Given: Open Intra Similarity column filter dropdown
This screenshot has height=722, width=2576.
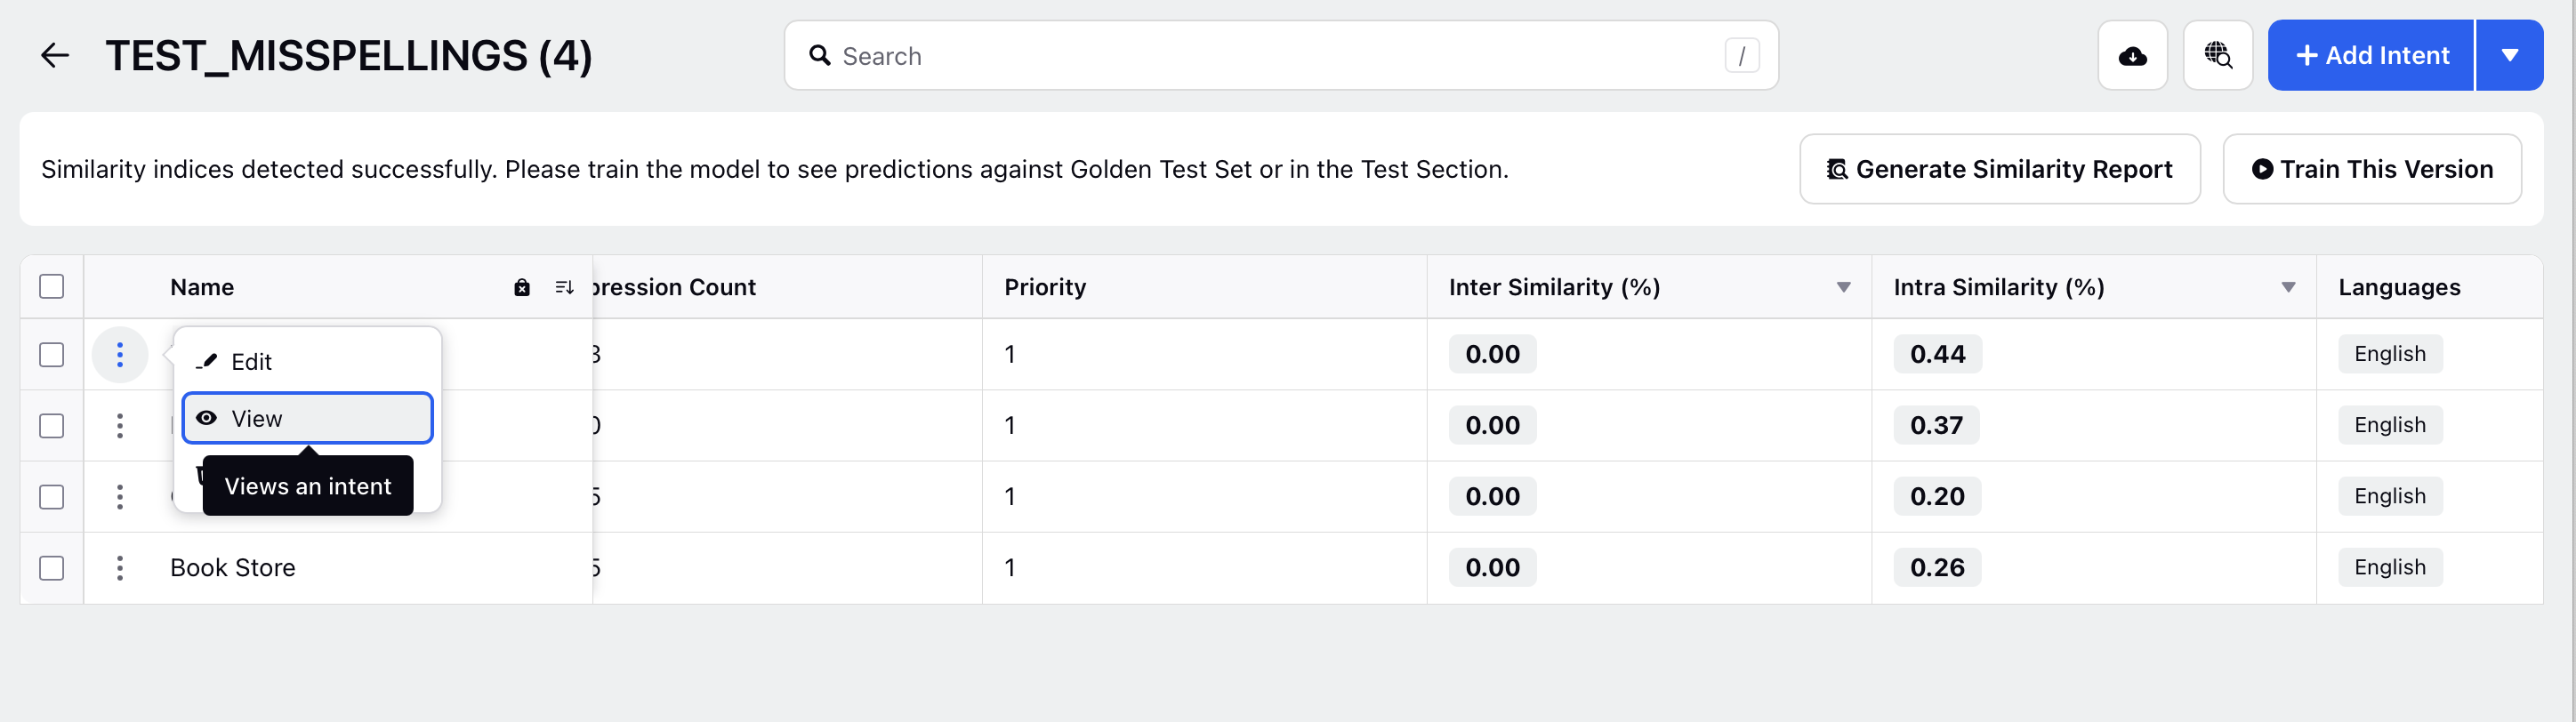Looking at the screenshot, I should [x=2287, y=287].
